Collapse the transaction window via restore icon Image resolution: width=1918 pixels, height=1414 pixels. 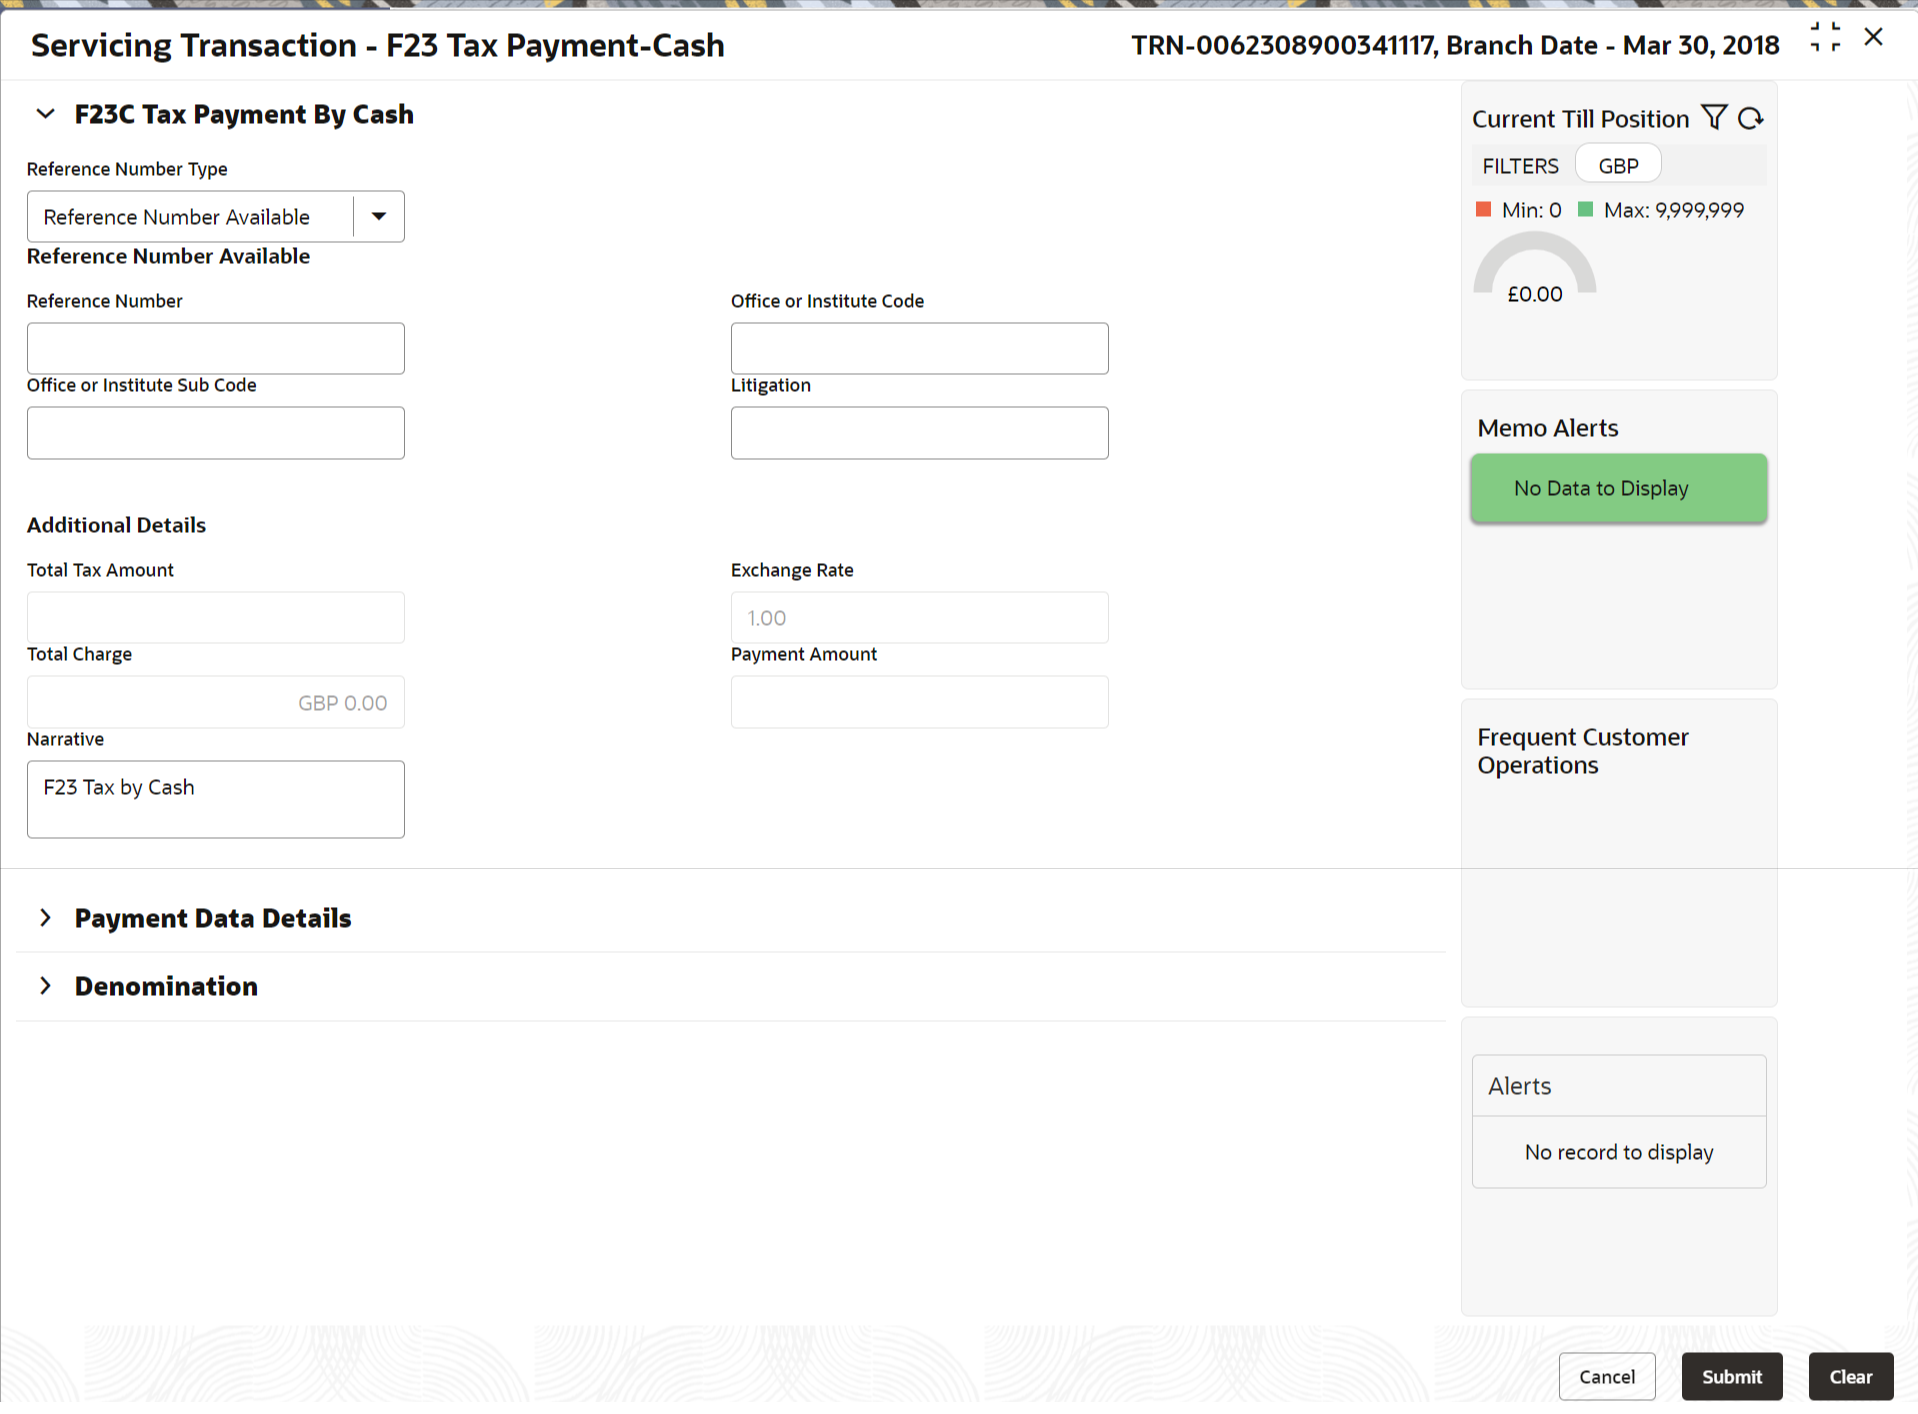(x=1825, y=38)
